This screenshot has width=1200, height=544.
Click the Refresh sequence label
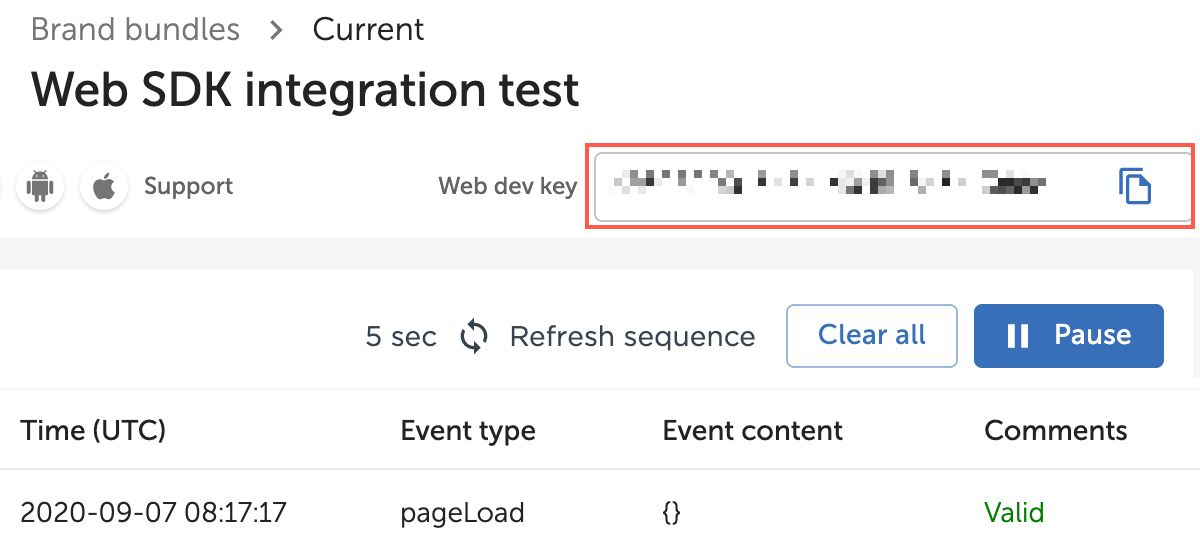click(x=632, y=337)
